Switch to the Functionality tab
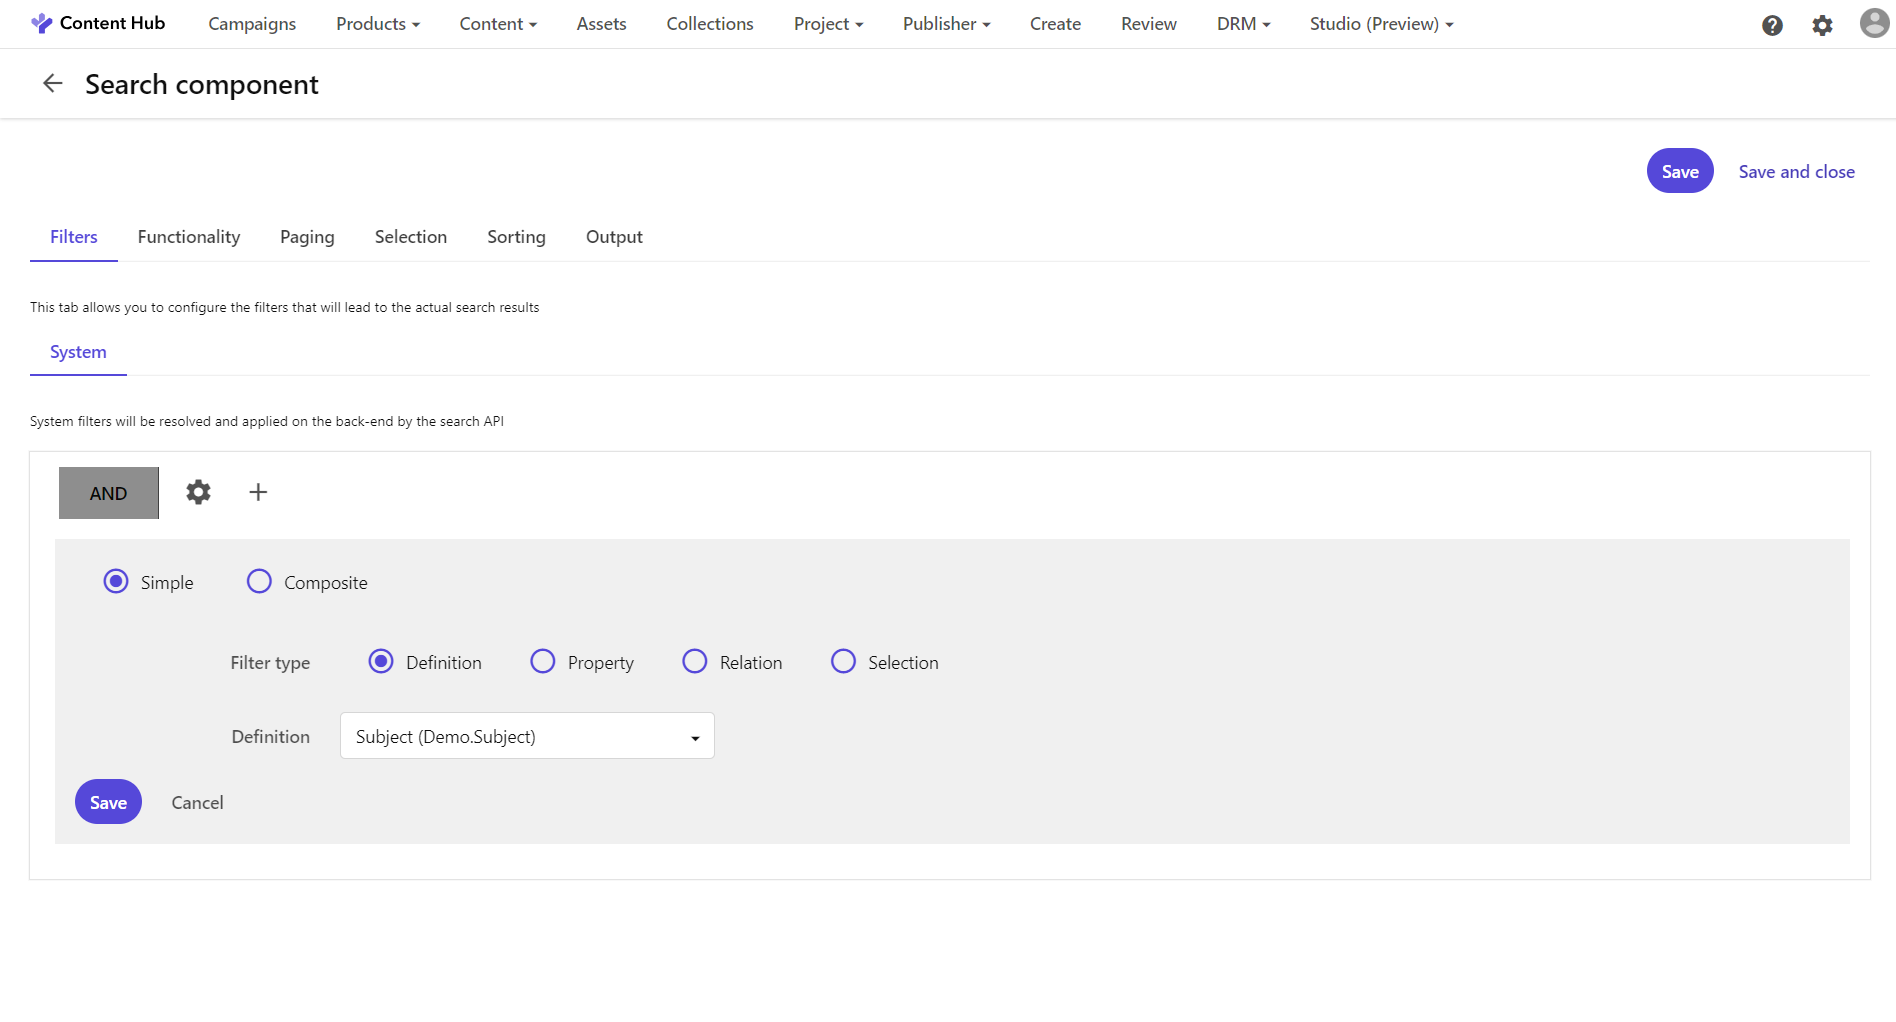The width and height of the screenshot is (1896, 1022). (189, 237)
